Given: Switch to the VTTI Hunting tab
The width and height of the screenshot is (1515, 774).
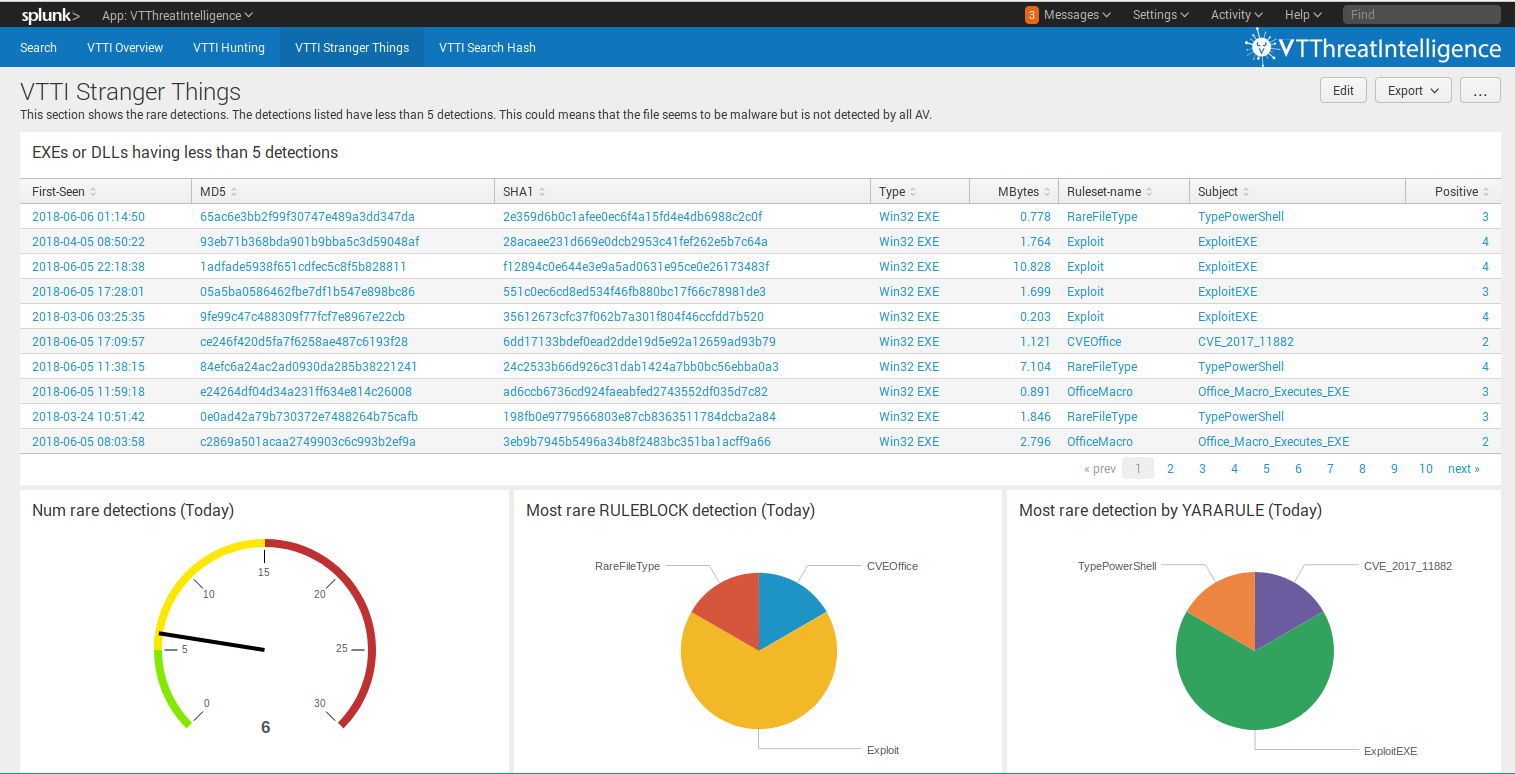Looking at the screenshot, I should click(228, 47).
